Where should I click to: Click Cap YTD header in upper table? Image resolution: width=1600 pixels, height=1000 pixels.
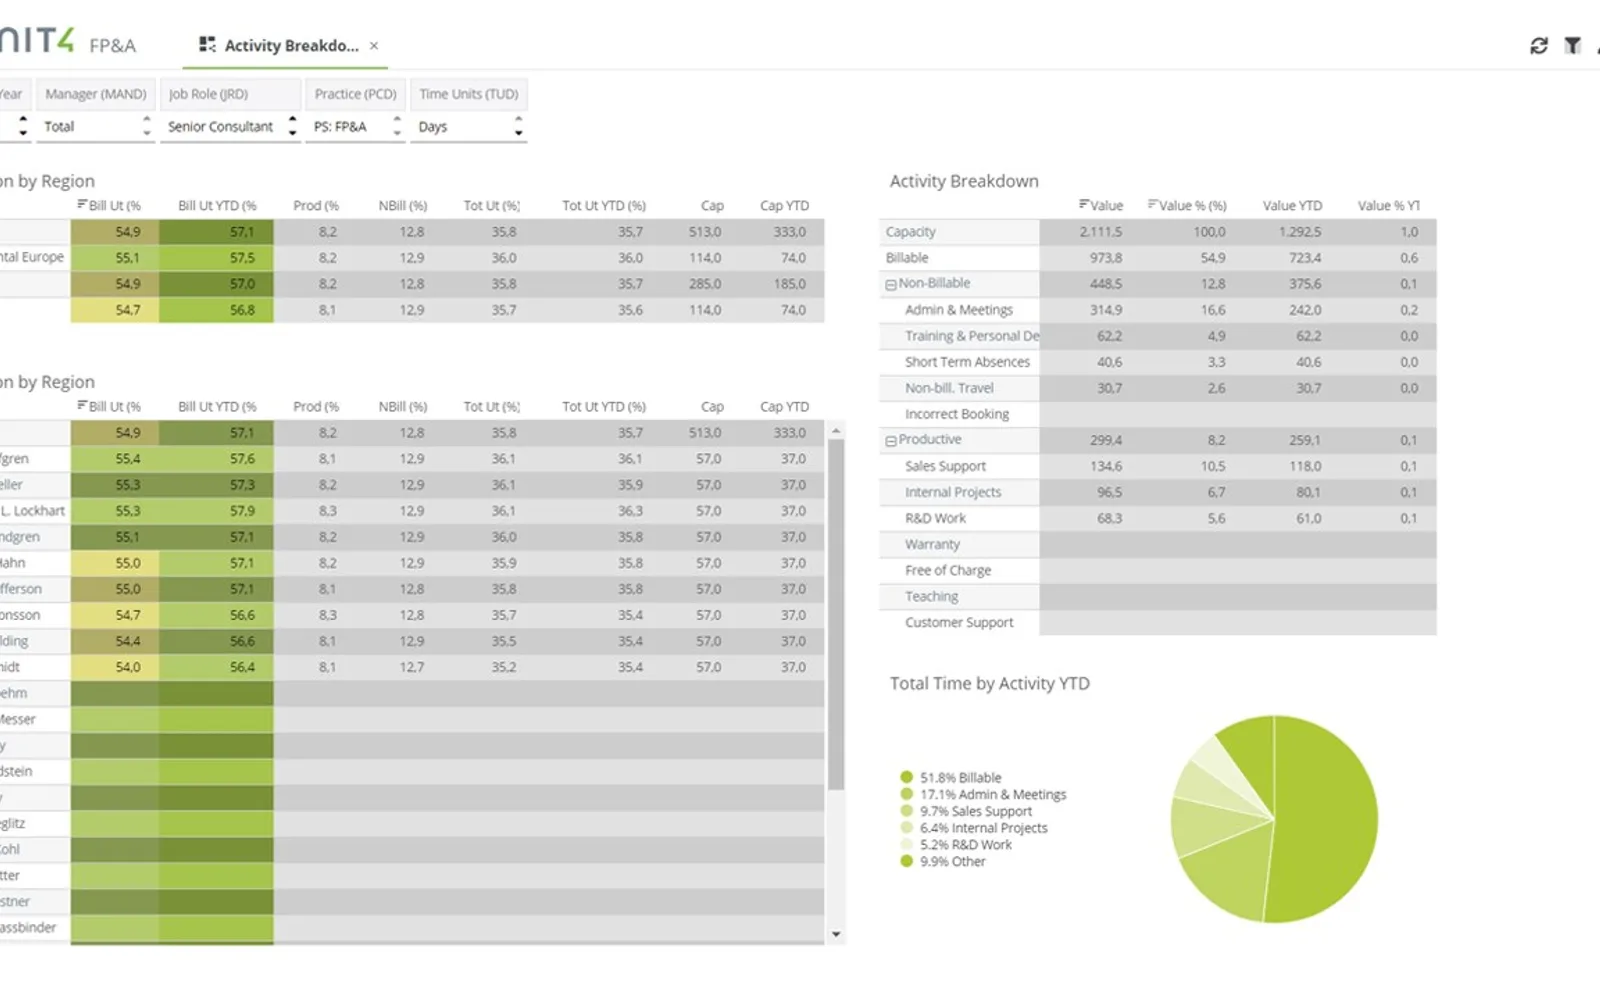pyautogui.click(x=784, y=205)
